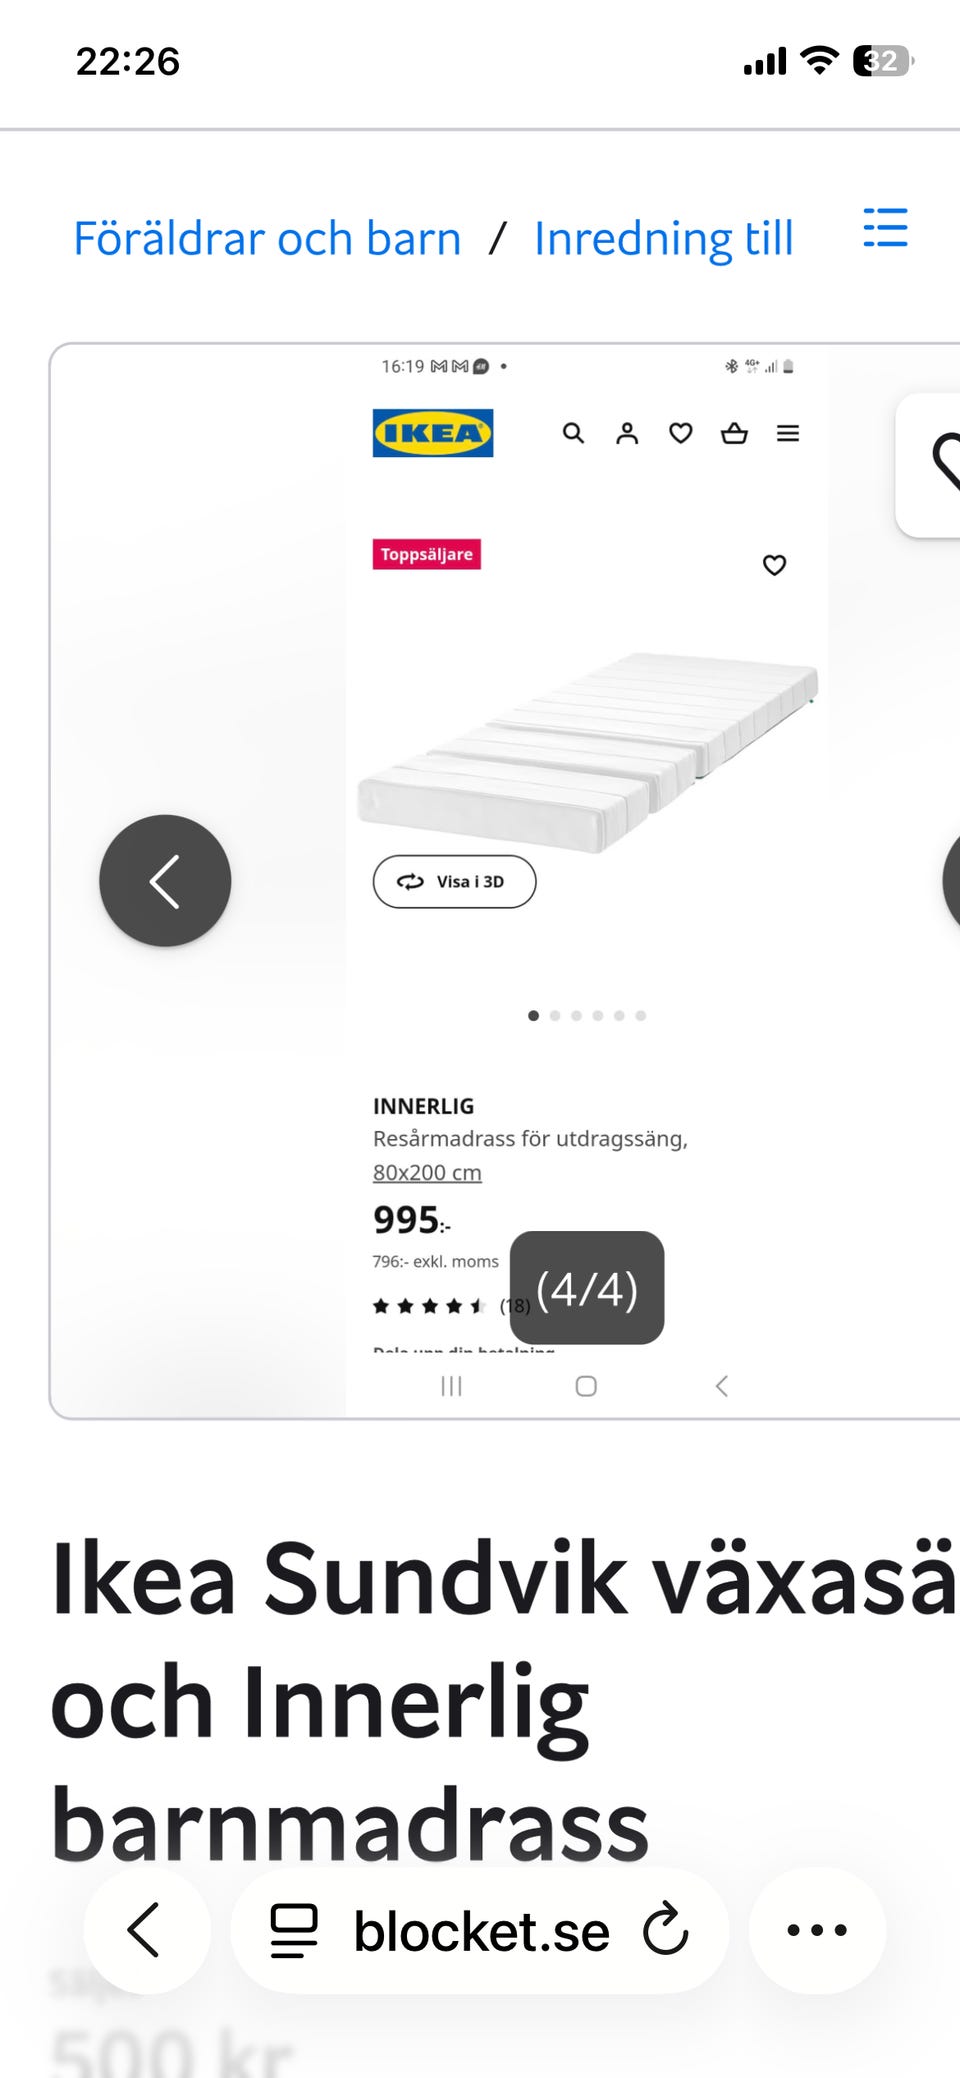Tap the blocket.se address field

point(481,1930)
